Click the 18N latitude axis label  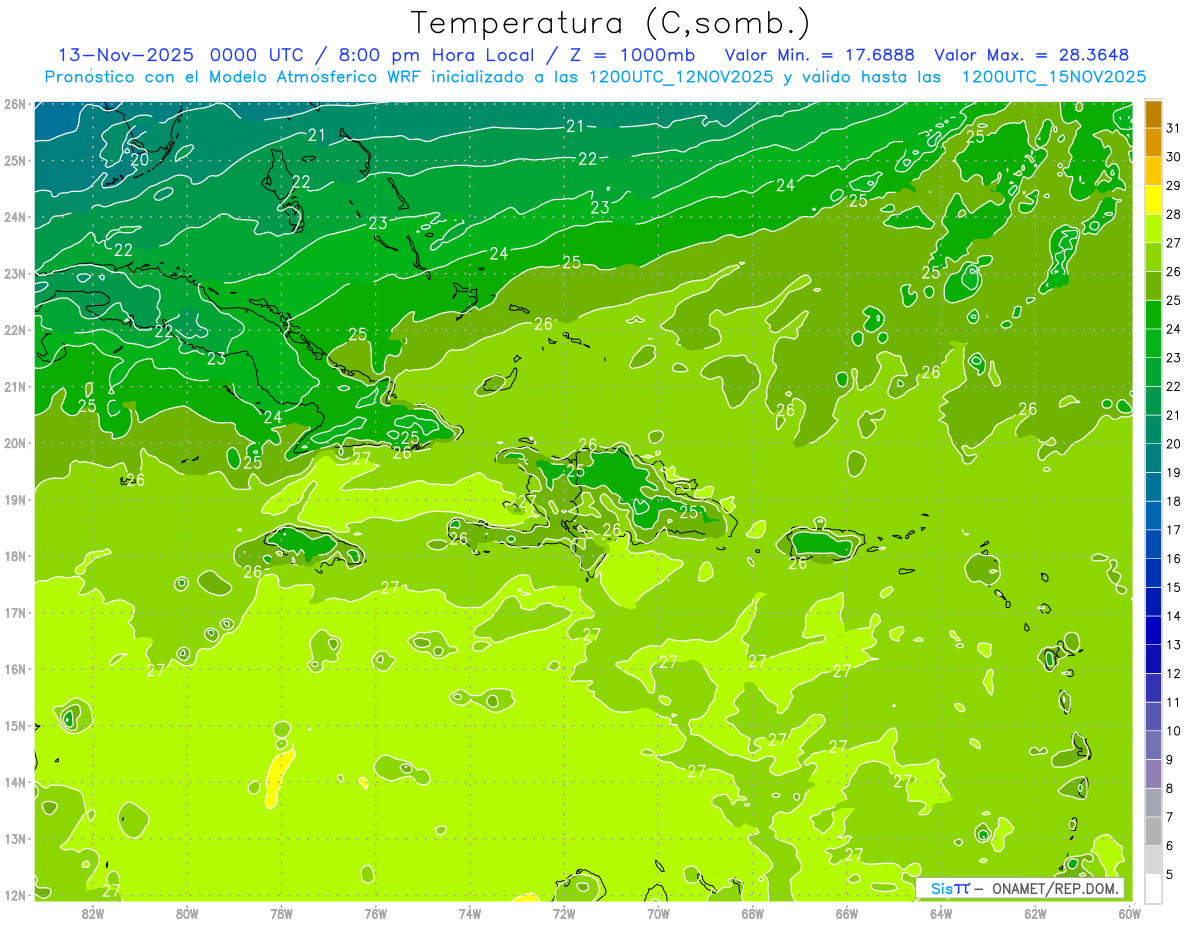tap(15, 556)
